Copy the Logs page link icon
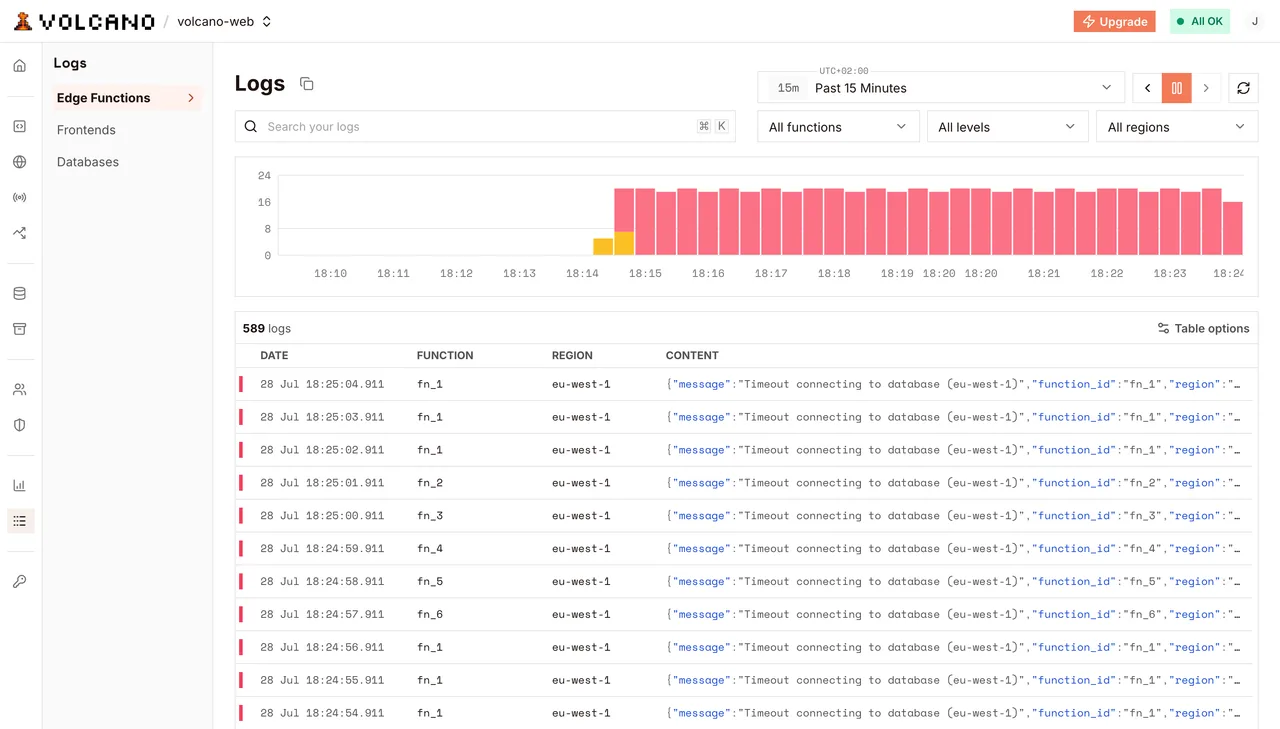Screen dimensions: 1280x729 (x=307, y=84)
